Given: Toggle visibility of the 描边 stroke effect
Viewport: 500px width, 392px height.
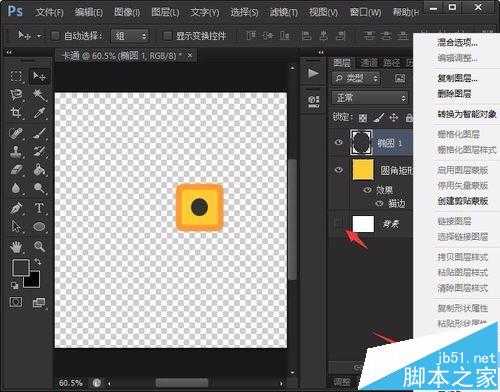Looking at the screenshot, I should (379, 203).
